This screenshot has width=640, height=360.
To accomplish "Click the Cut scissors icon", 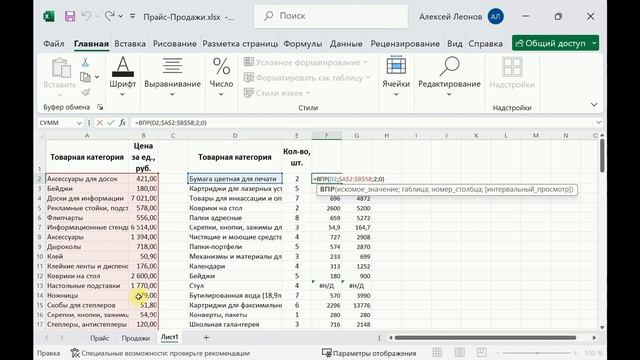I will pos(85,62).
